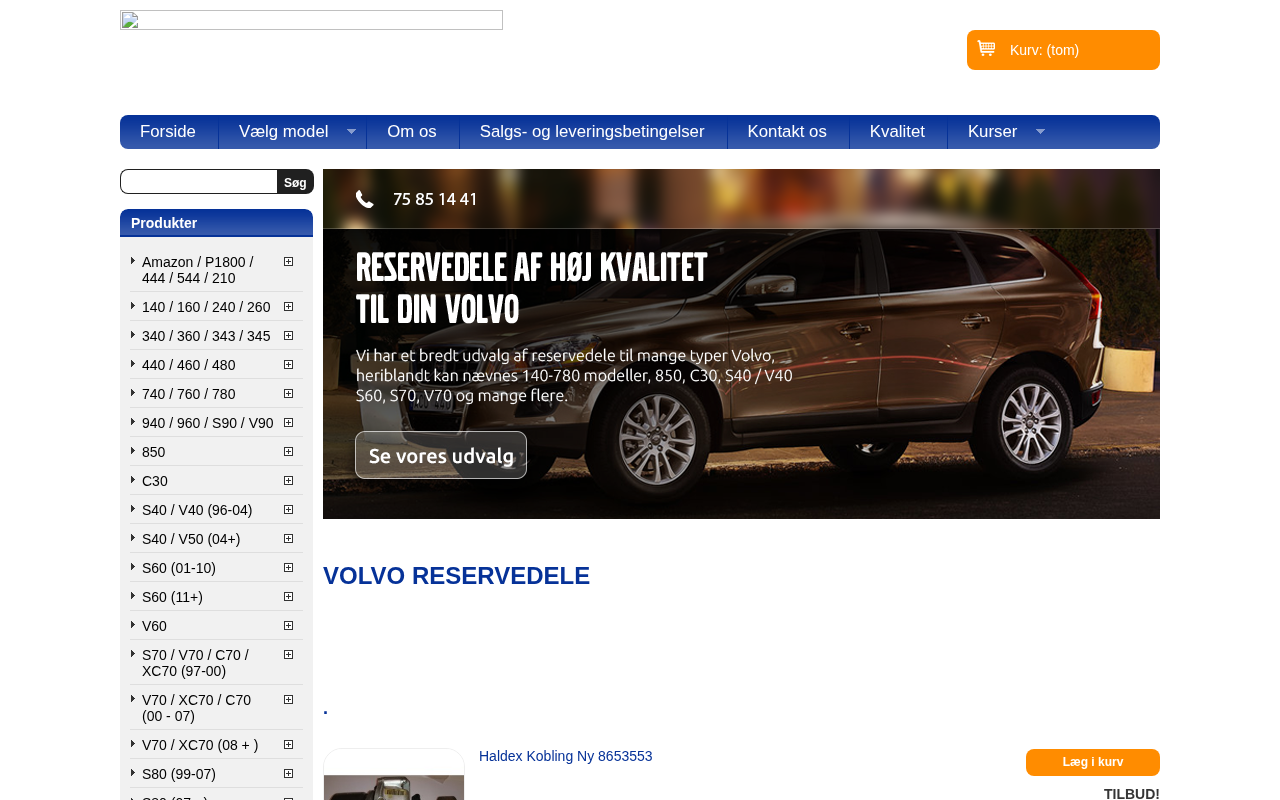
Task: Expand the S40 / V50 (04+) category
Action: 288,539
